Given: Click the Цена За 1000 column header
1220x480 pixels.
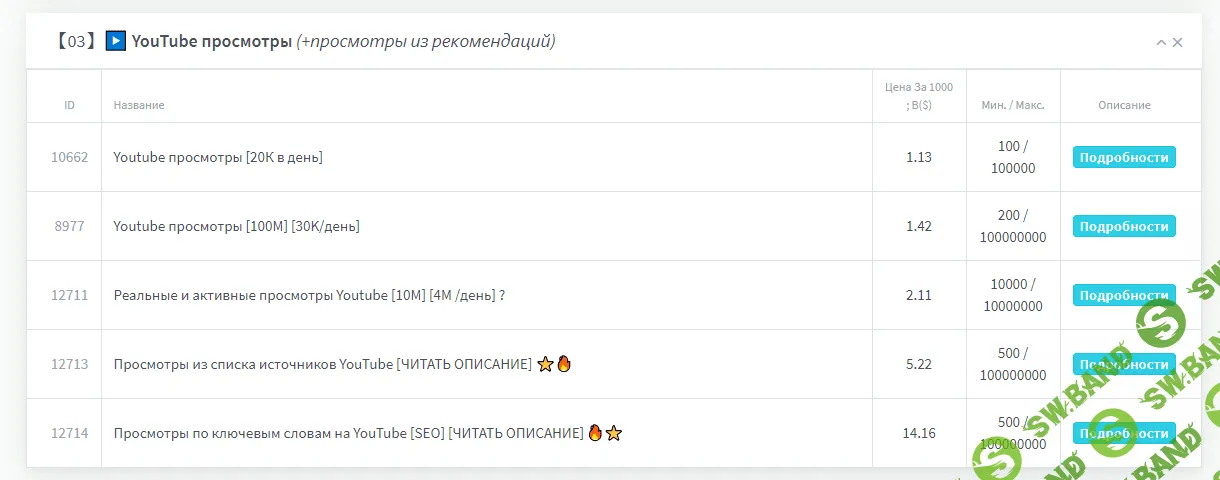Looking at the screenshot, I should click(x=919, y=96).
